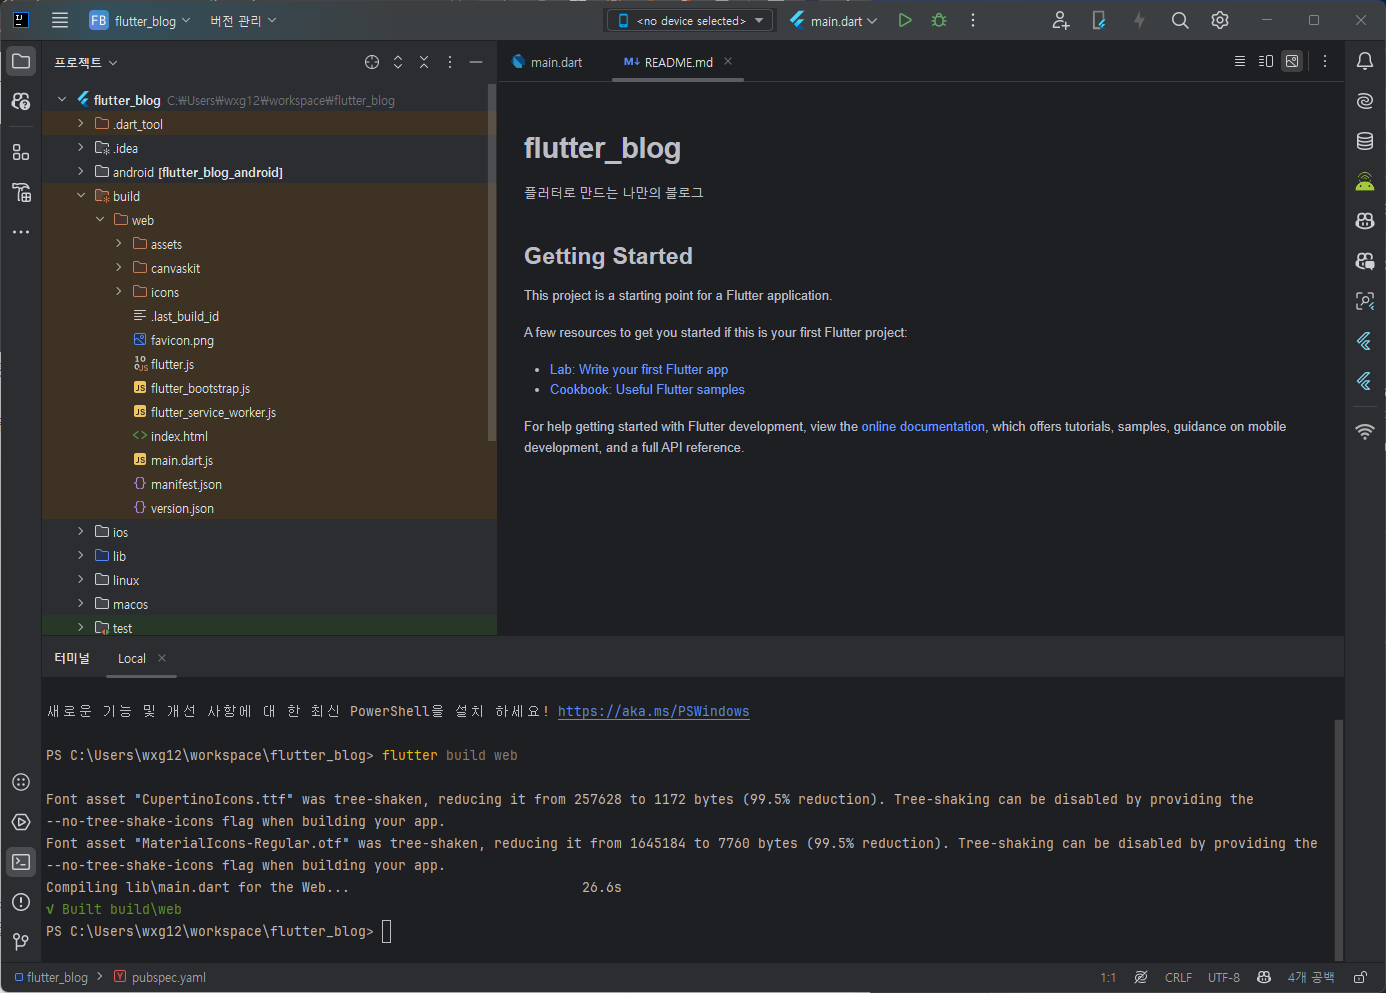
Task: Open the device selector dropdown
Action: click(690, 20)
